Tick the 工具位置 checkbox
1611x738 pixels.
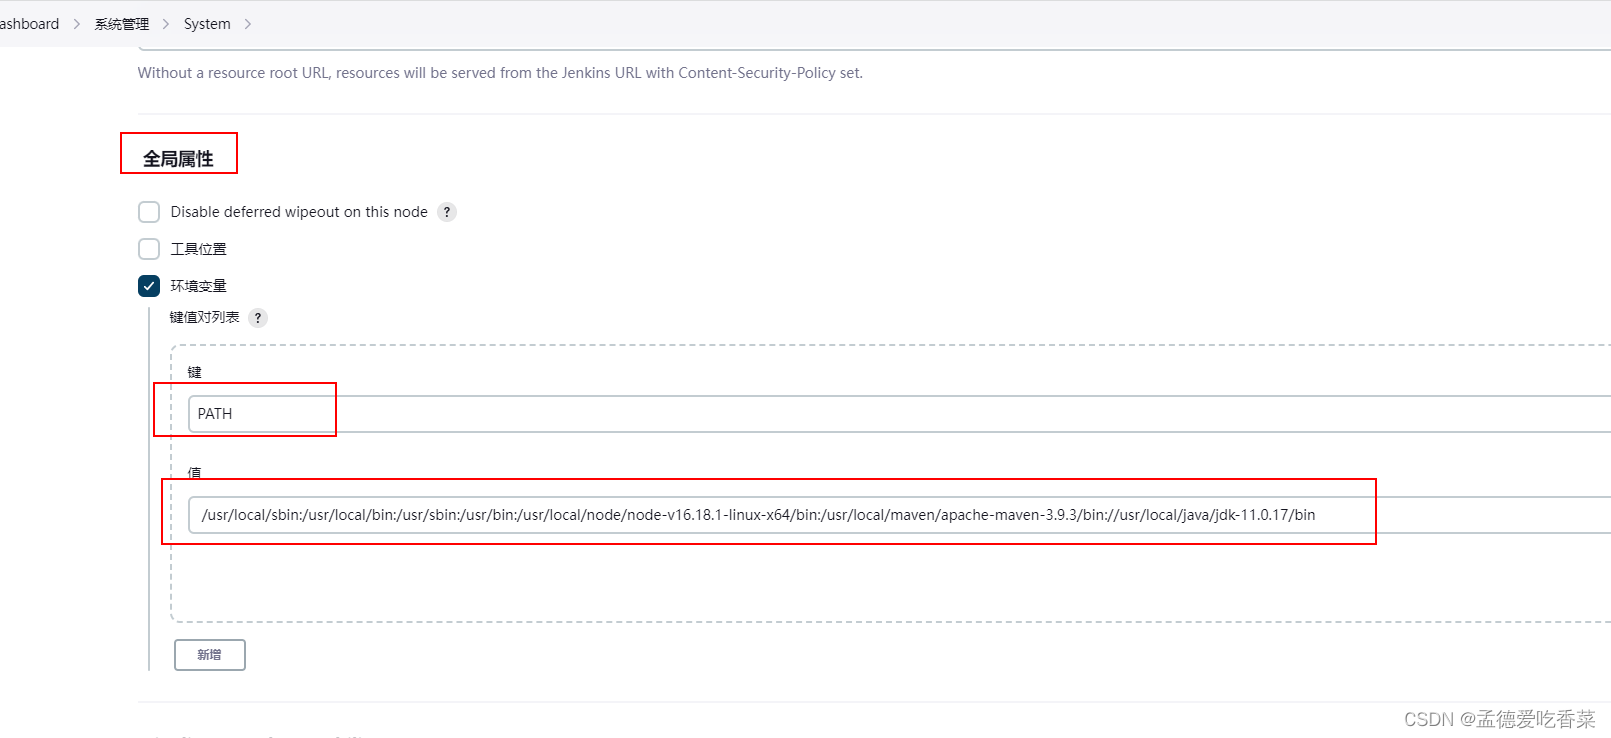click(x=149, y=249)
